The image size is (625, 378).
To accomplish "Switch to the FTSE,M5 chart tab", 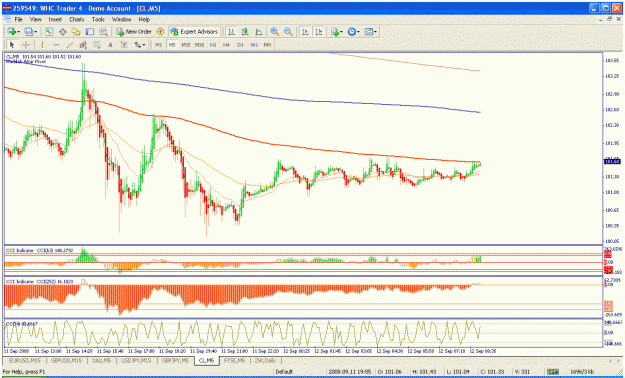I will point(234,361).
